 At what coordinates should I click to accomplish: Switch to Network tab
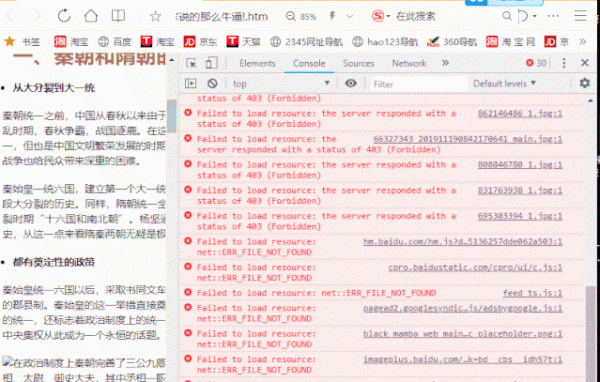point(409,63)
